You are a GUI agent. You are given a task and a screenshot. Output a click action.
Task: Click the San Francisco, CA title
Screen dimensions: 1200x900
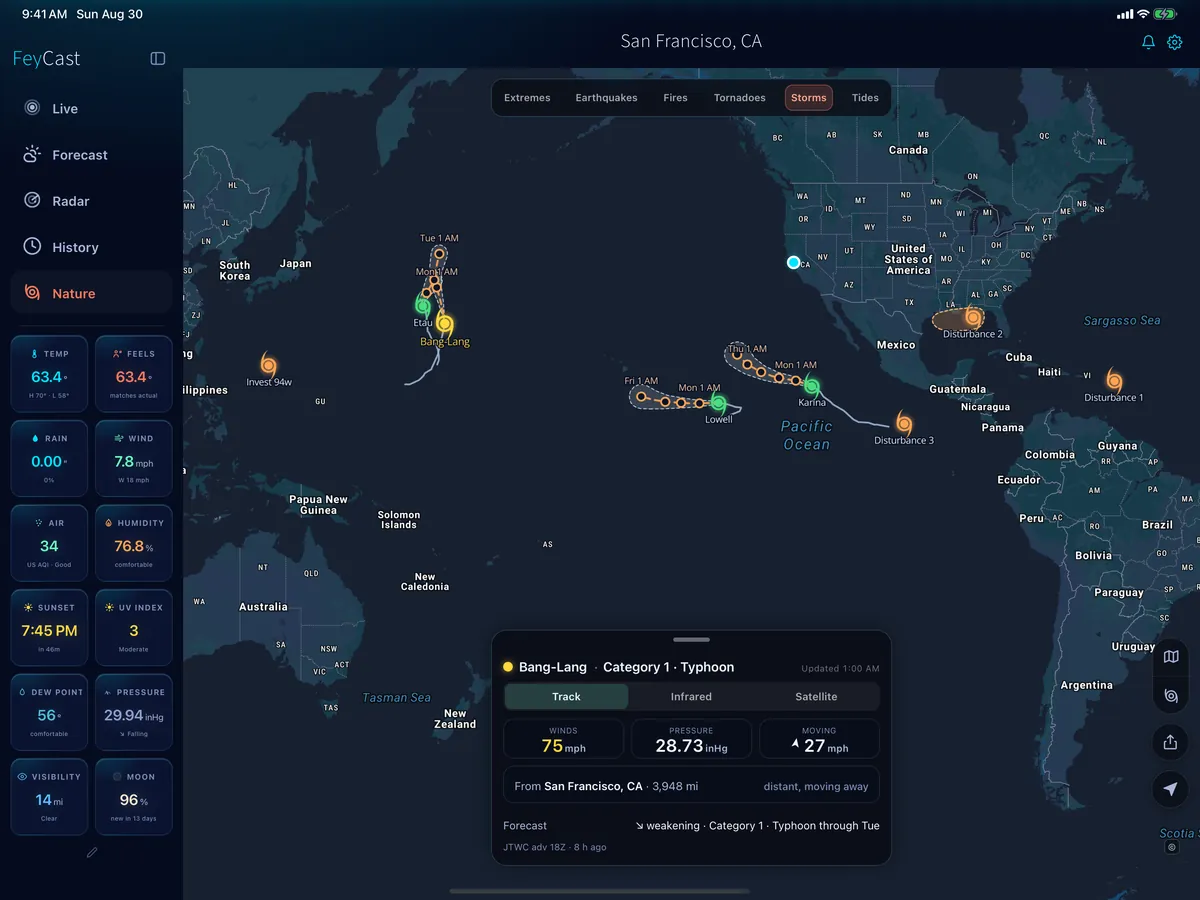tap(691, 41)
